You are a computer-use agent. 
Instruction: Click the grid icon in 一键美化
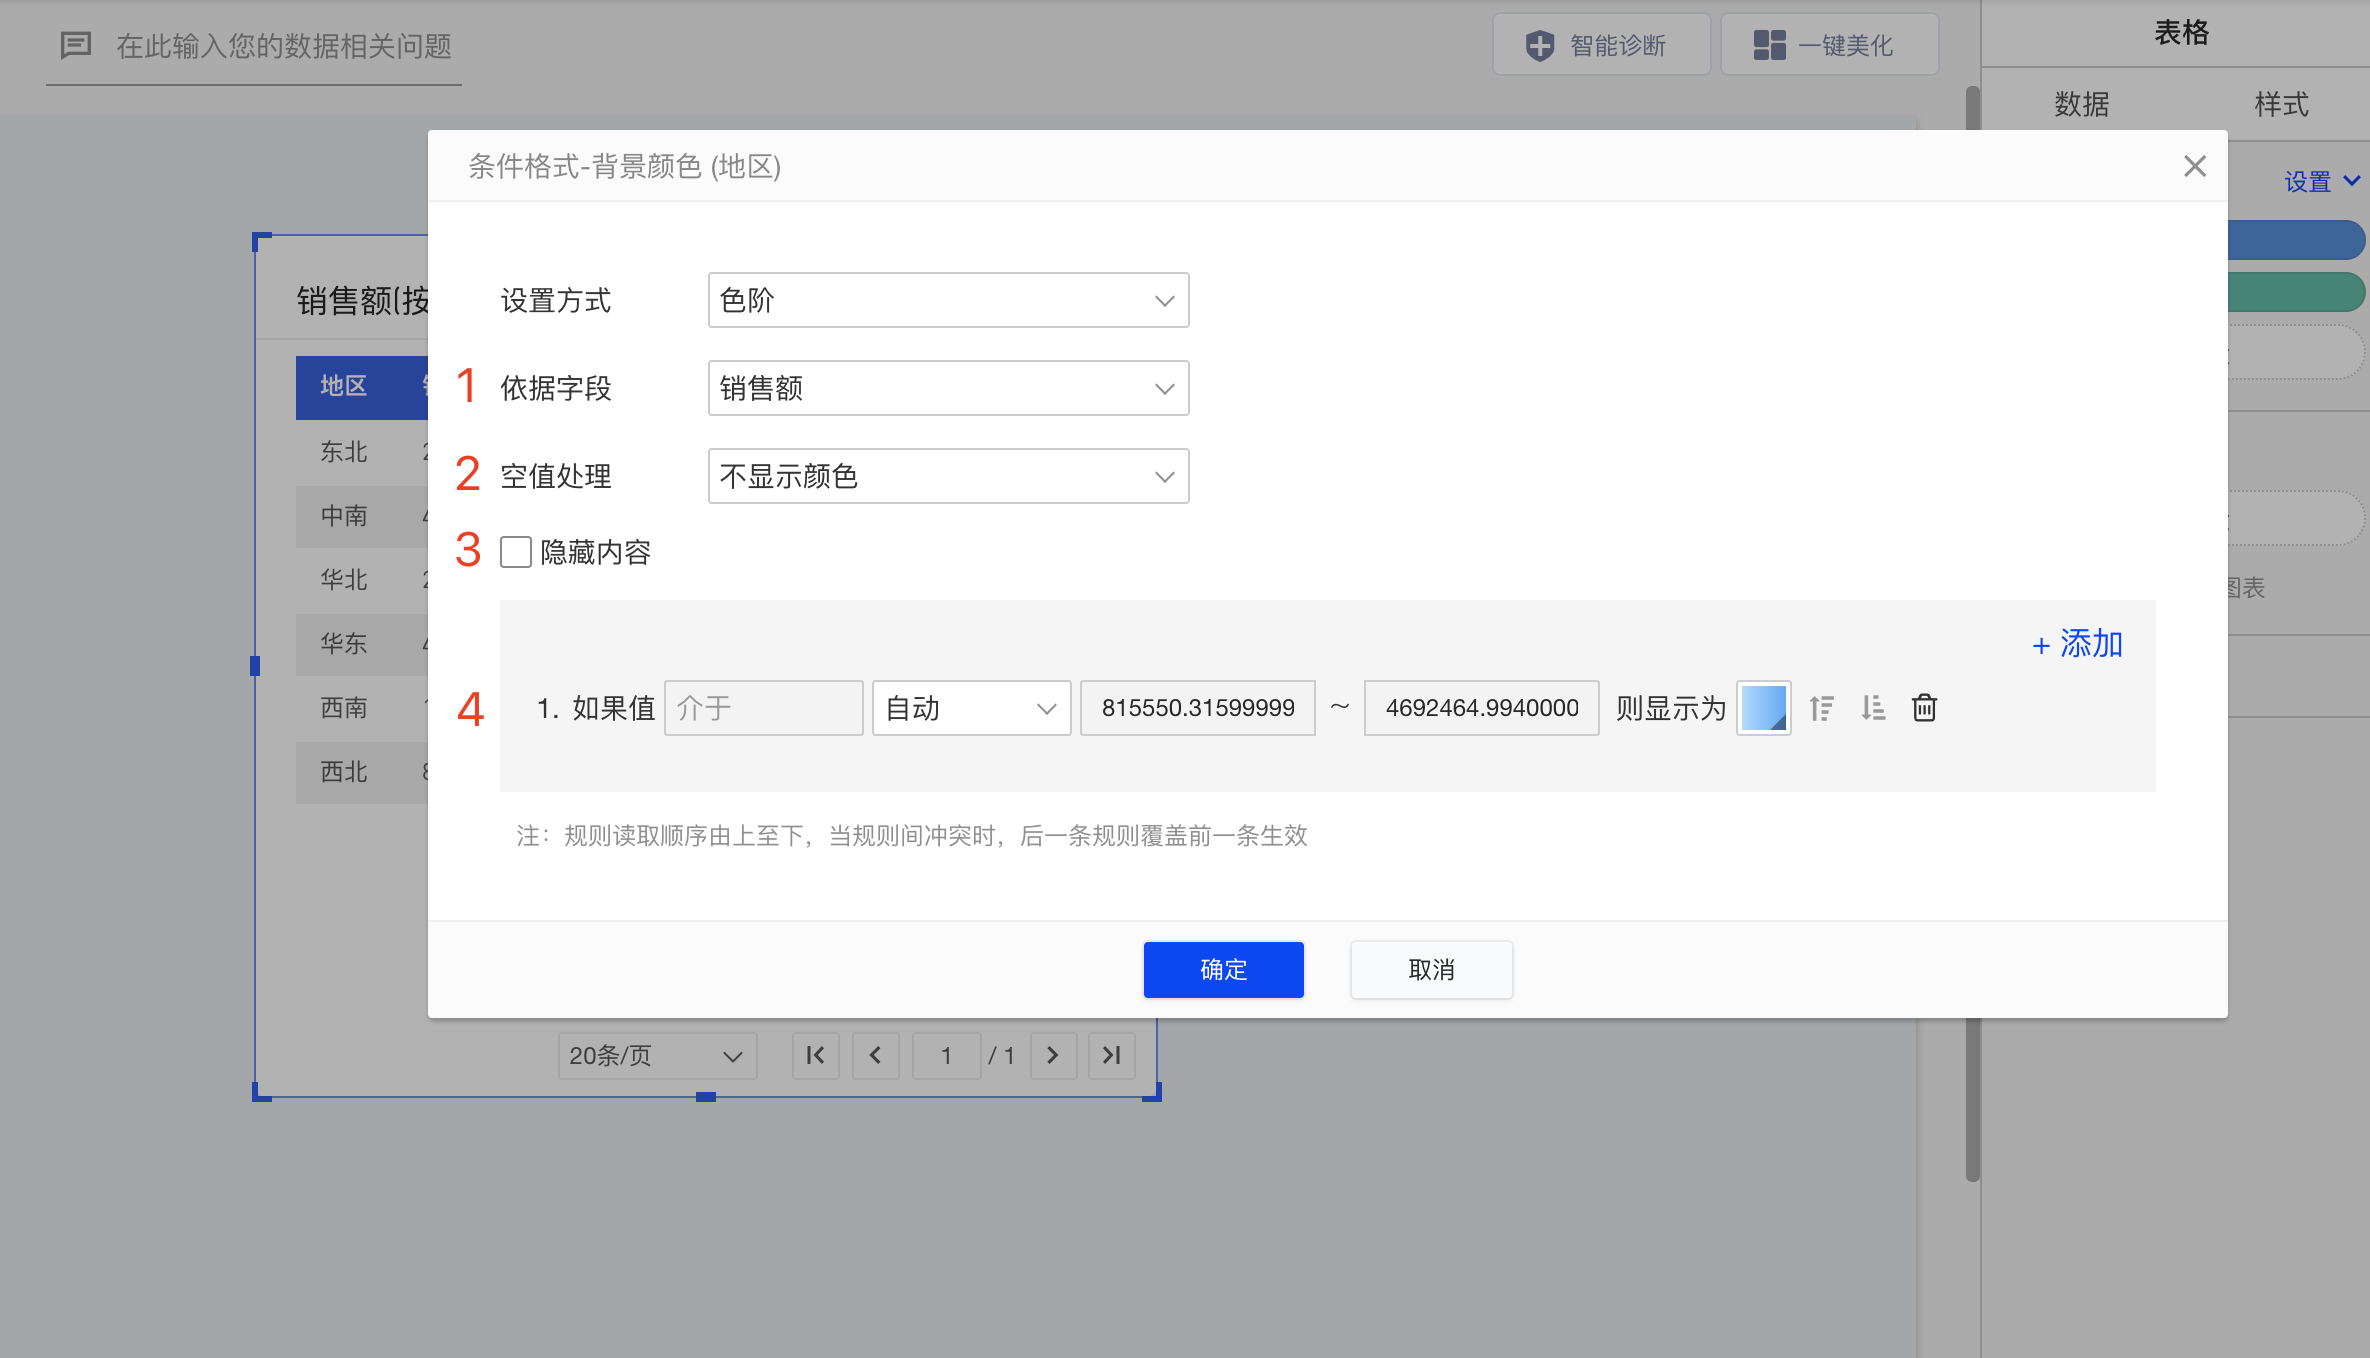click(1769, 45)
